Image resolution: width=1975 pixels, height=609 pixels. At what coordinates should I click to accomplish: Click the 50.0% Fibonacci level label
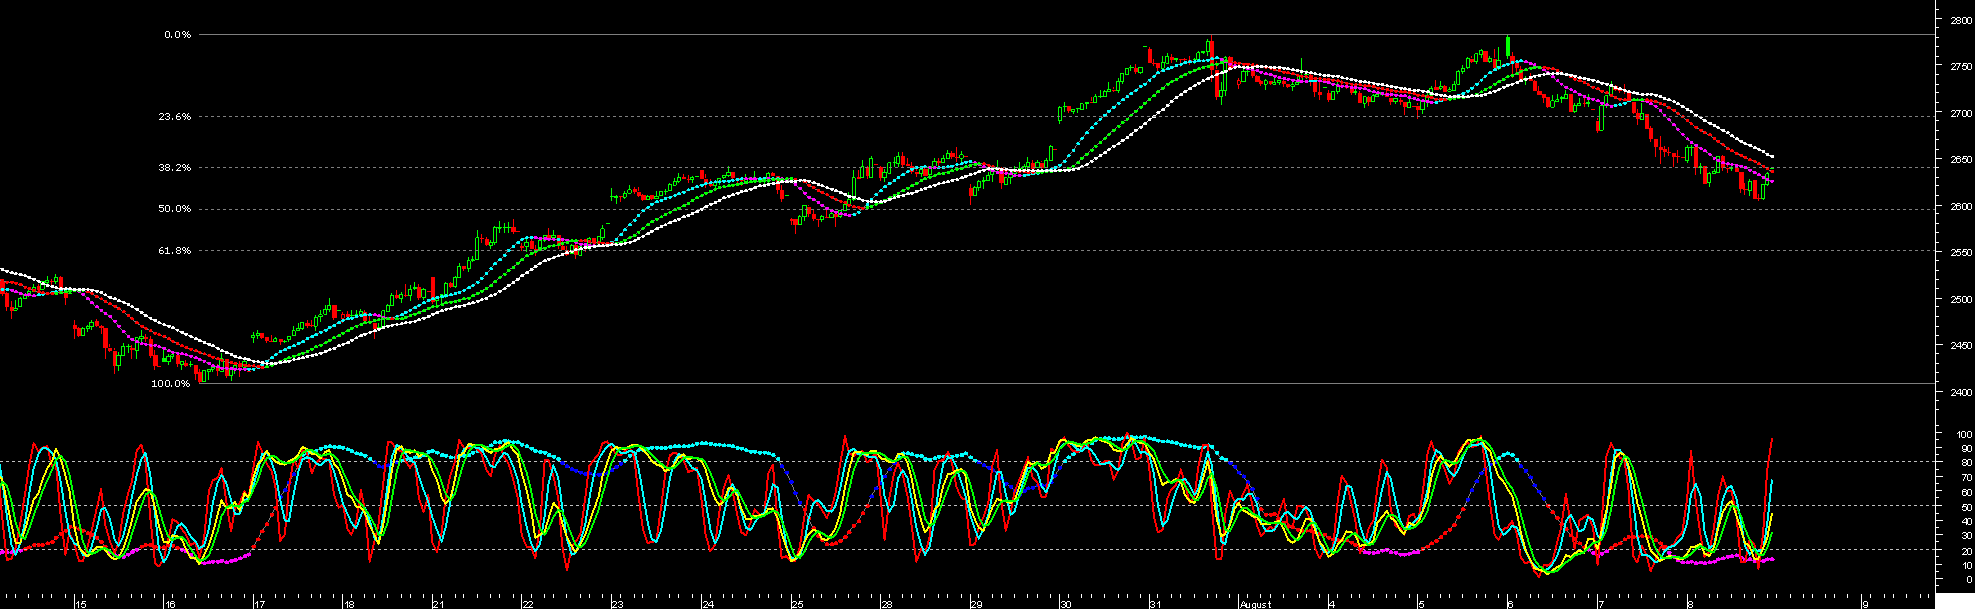[174, 209]
